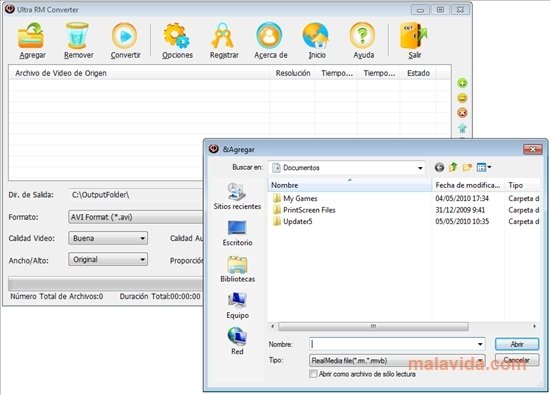Image resolution: width=550 pixels, height=395 pixels.
Task: Click the Resolución column header
Action: (293, 73)
